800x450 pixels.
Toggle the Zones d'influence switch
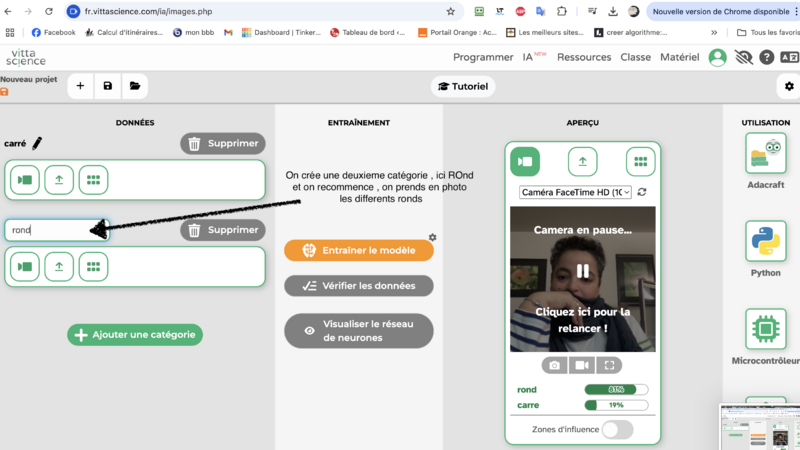coord(617,429)
